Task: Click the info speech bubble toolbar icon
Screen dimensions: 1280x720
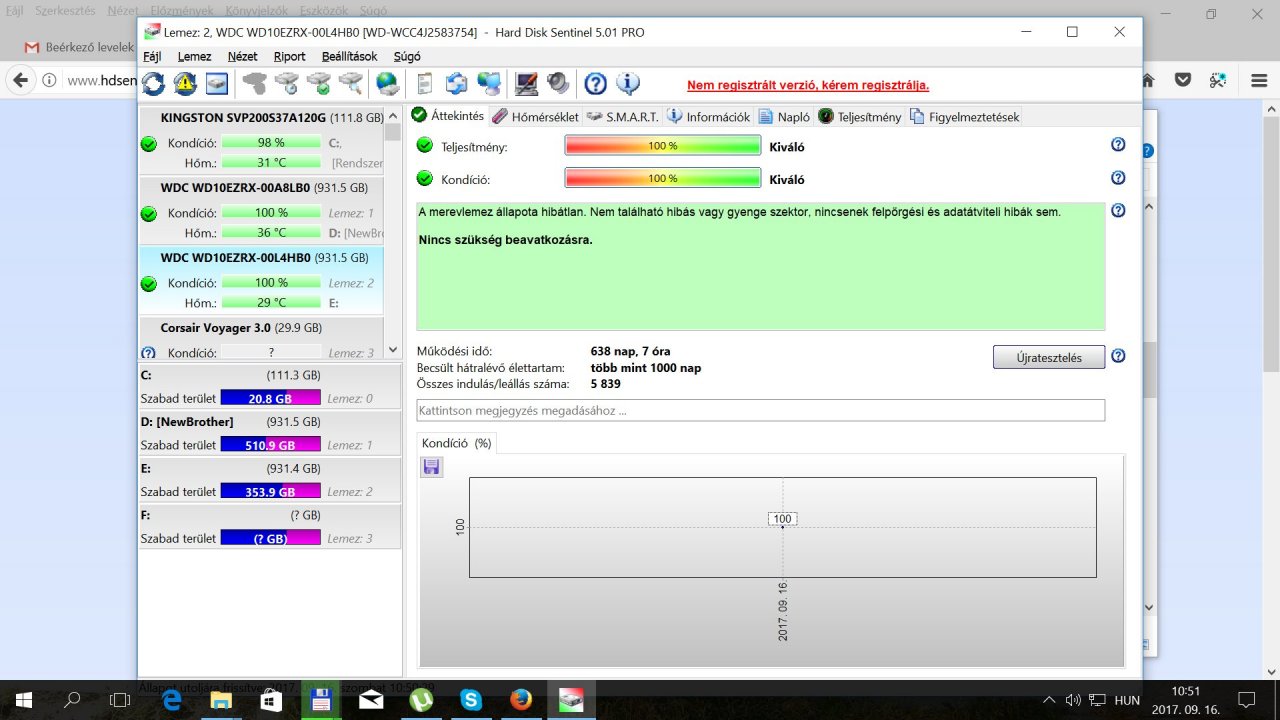Action: pos(628,83)
